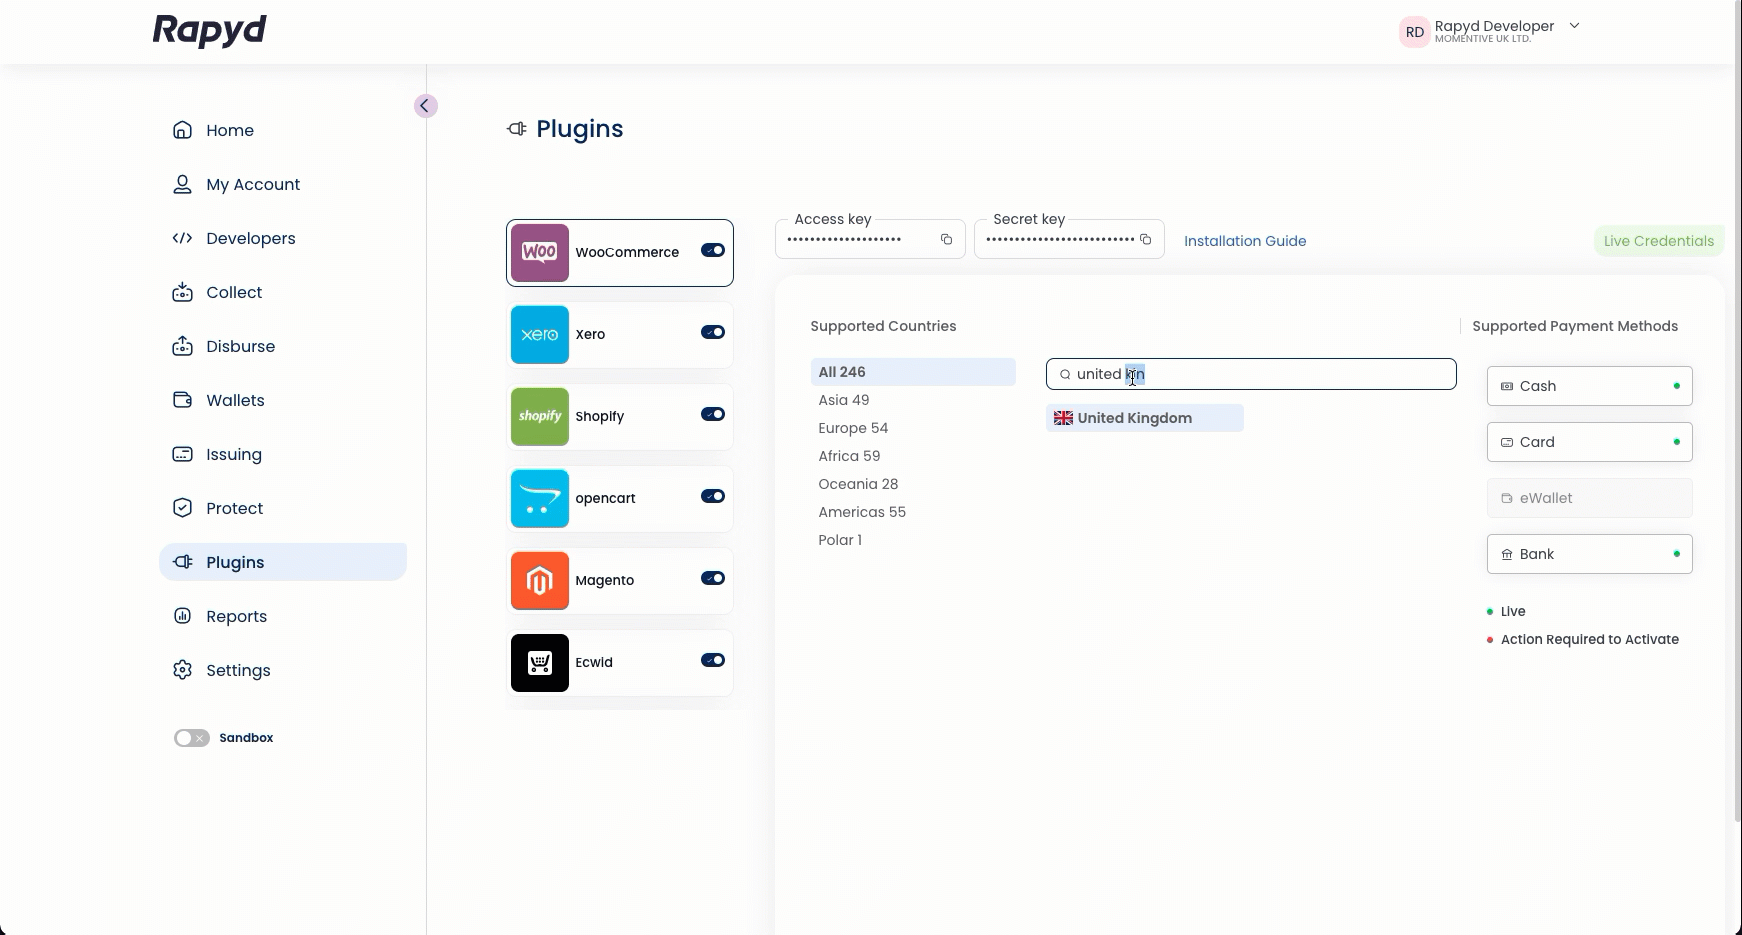Screen dimensions: 1742x935
Task: Filter countries by Americas 55
Action: point(862,512)
